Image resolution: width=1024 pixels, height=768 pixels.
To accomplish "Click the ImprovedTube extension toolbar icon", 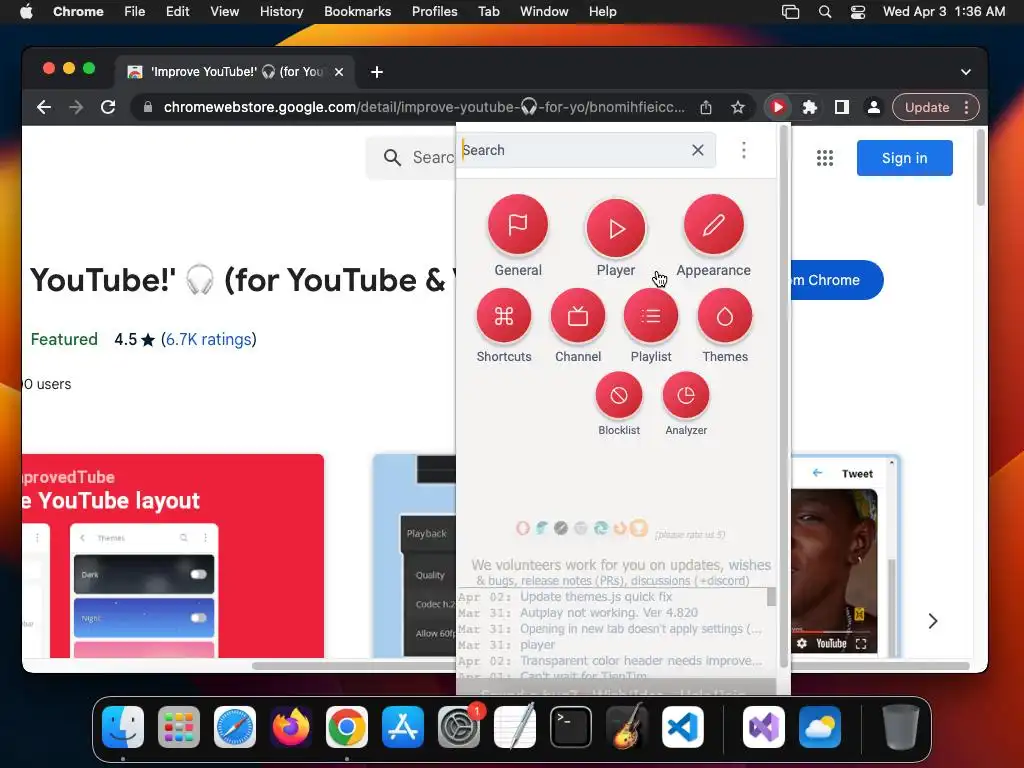I will click(x=777, y=107).
